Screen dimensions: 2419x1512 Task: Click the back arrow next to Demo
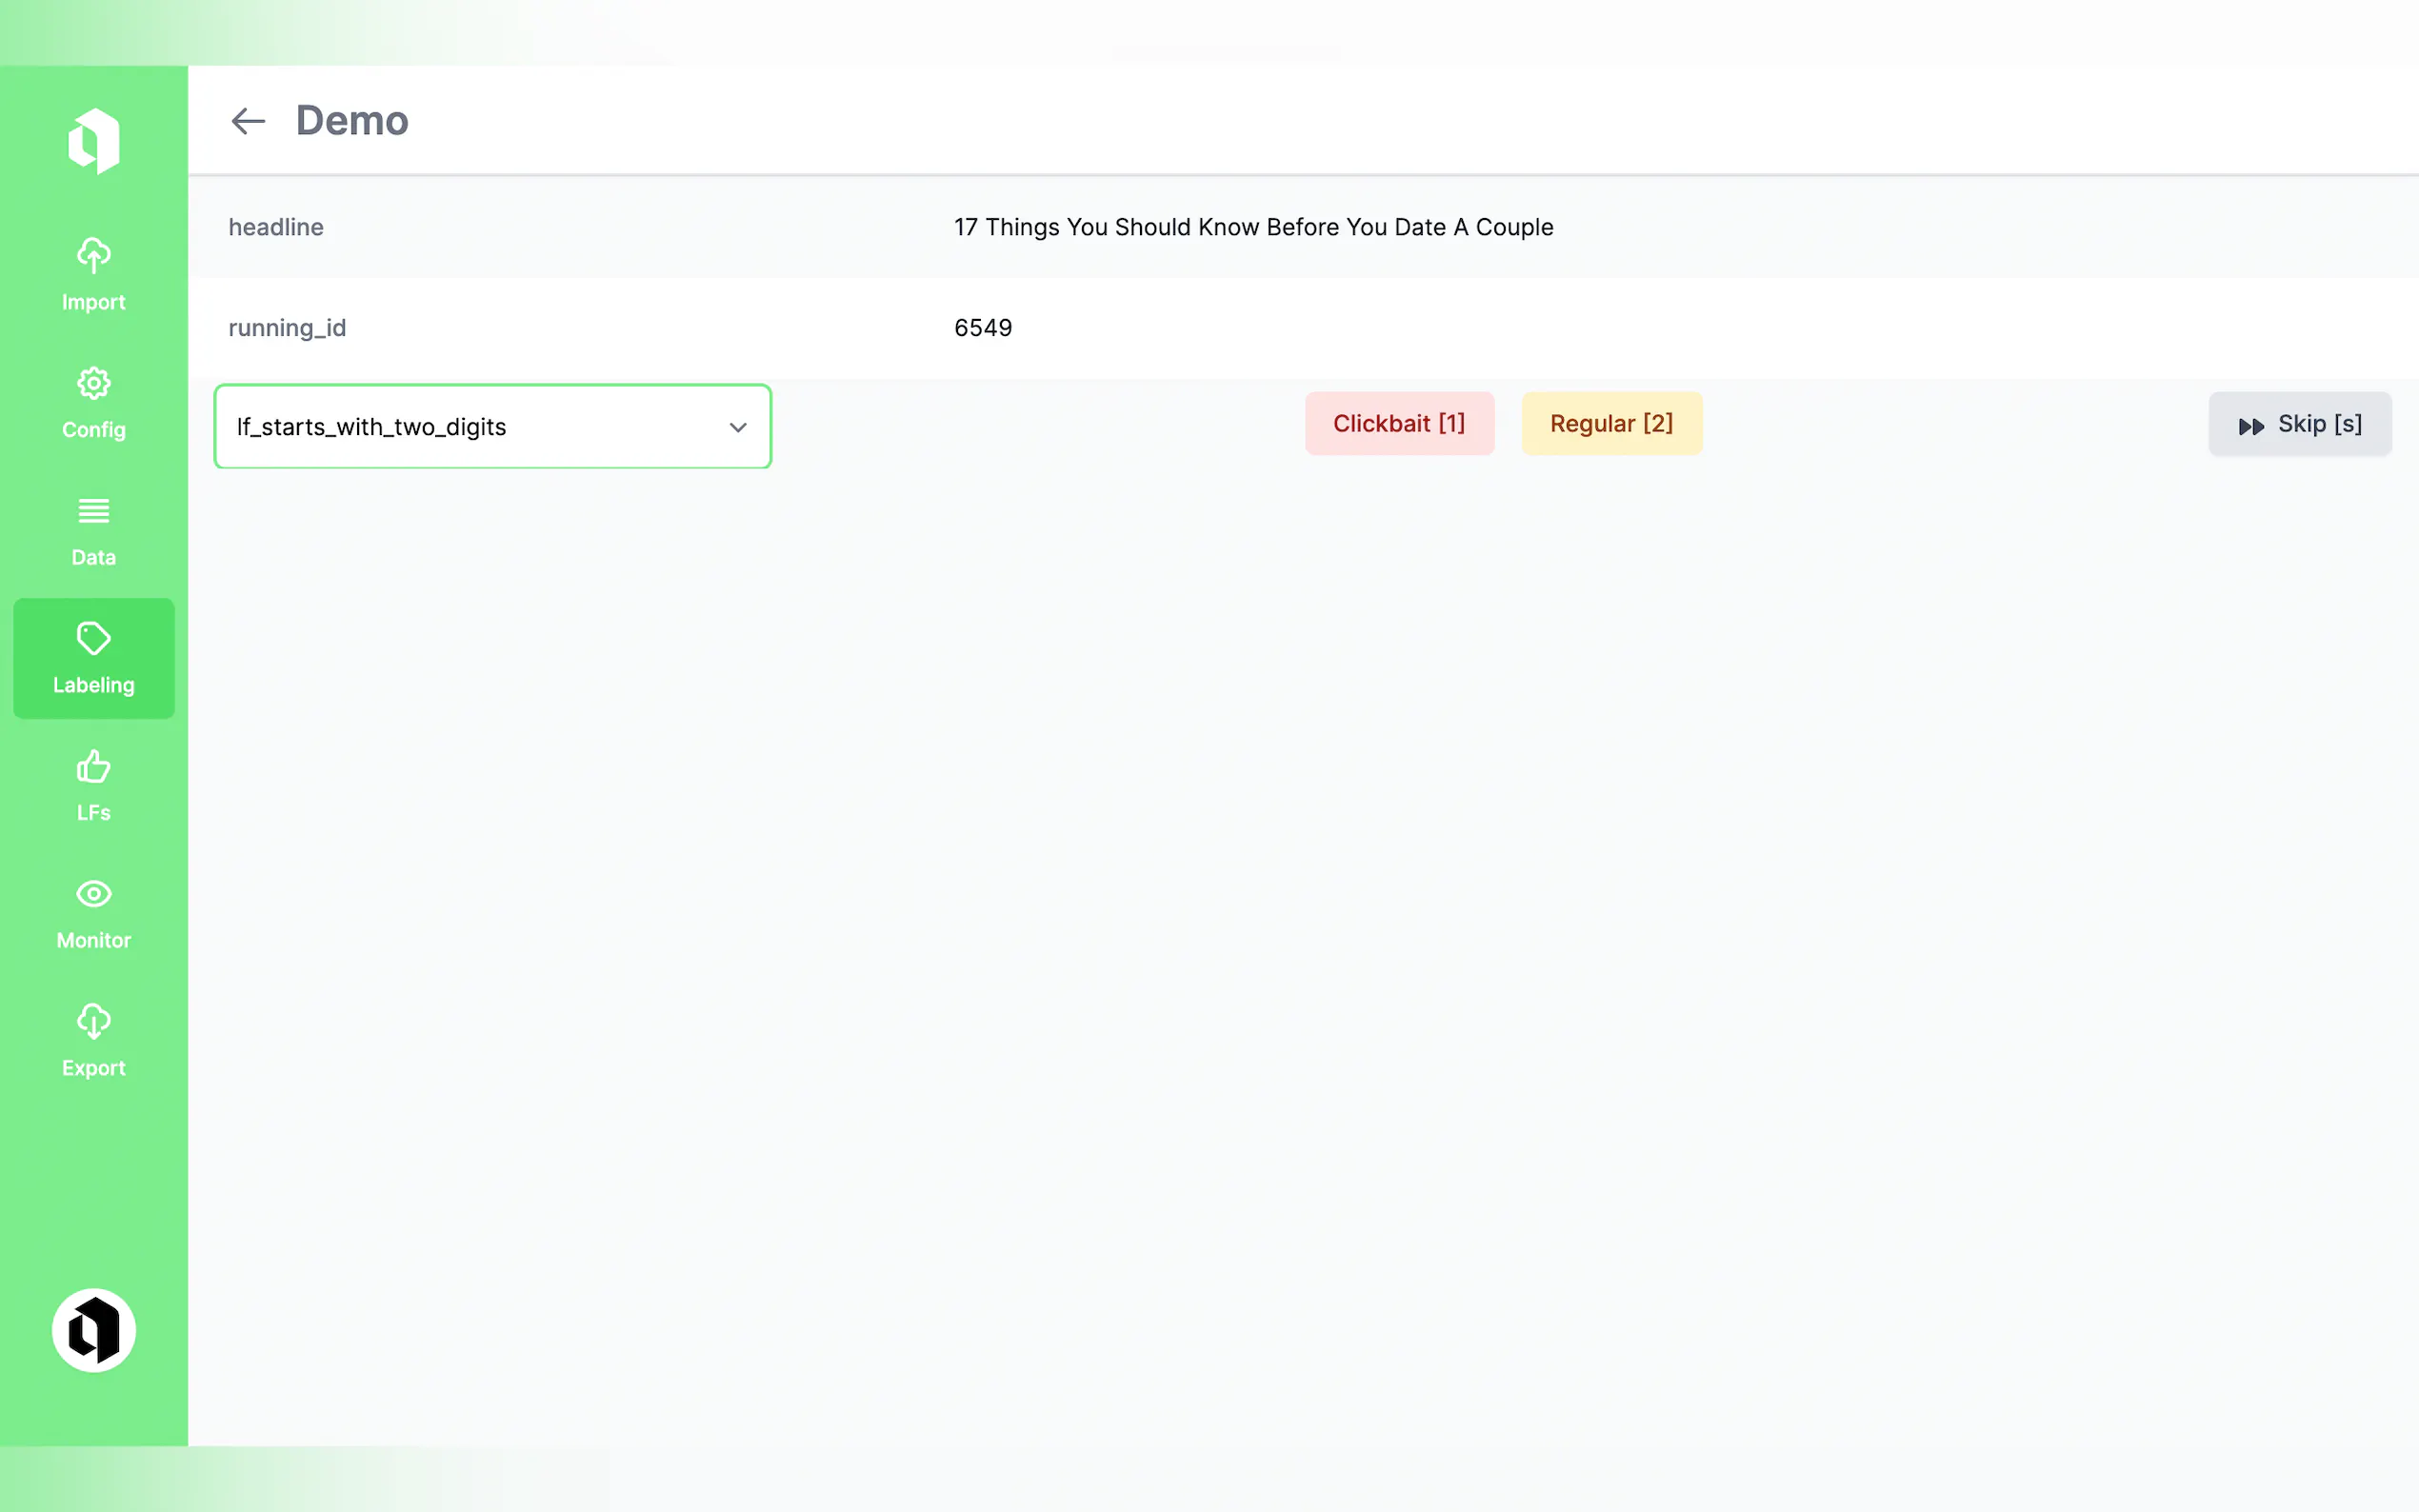247,121
